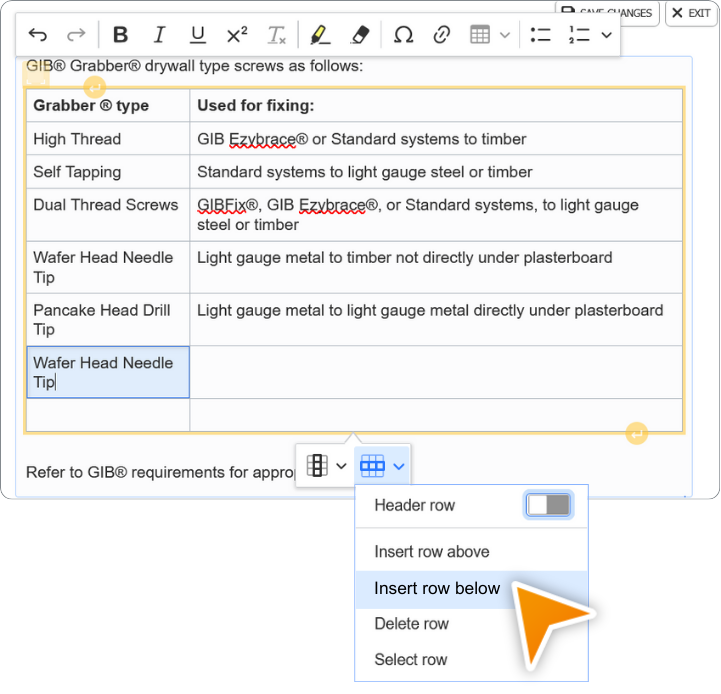Click 'Refer to GIB® requirements' paragraph

[x=160, y=472]
